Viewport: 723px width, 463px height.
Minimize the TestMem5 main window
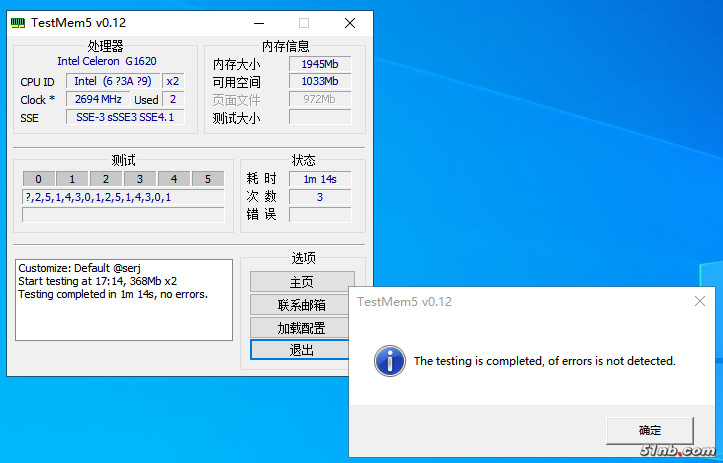258,22
